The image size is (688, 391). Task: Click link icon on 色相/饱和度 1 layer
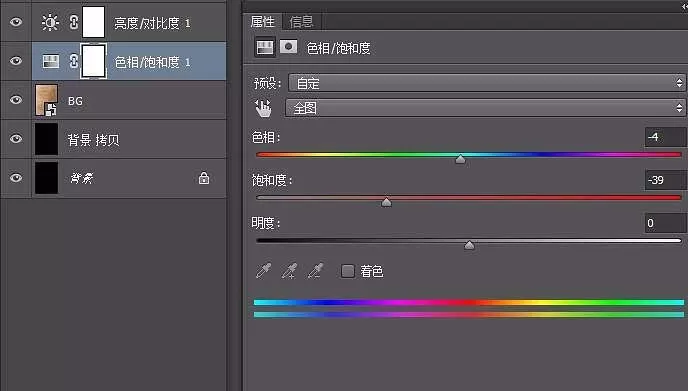point(74,61)
